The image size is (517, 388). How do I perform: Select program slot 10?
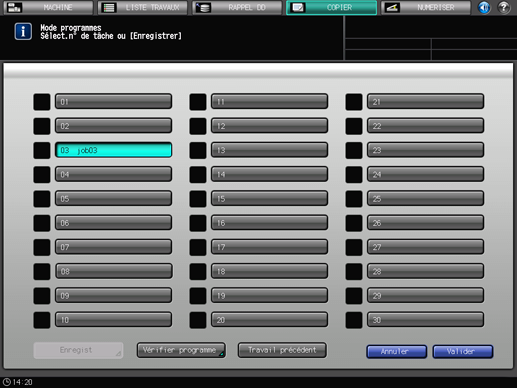113,320
